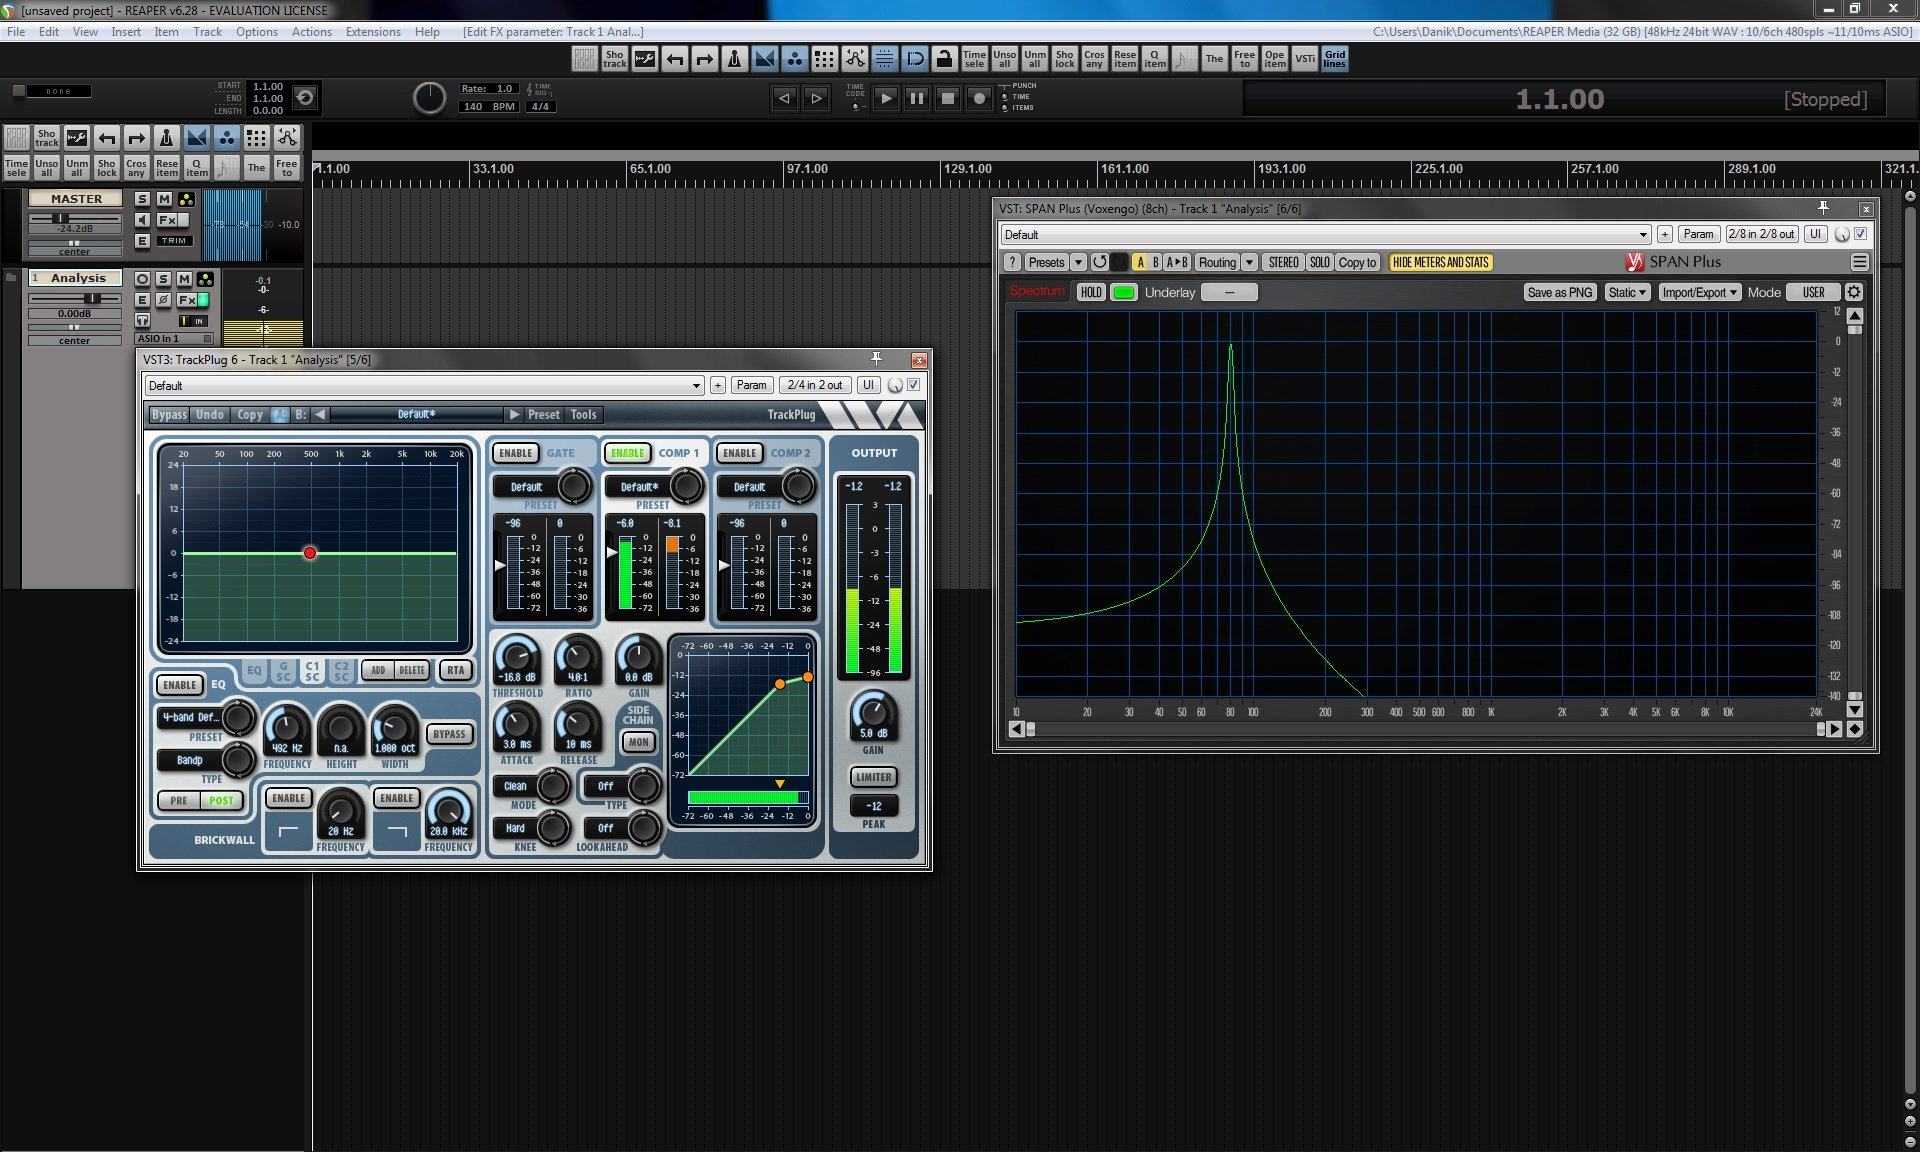Image resolution: width=1920 pixels, height=1152 pixels.
Task: Open the Extensions menu
Action: pyautogui.click(x=372, y=32)
